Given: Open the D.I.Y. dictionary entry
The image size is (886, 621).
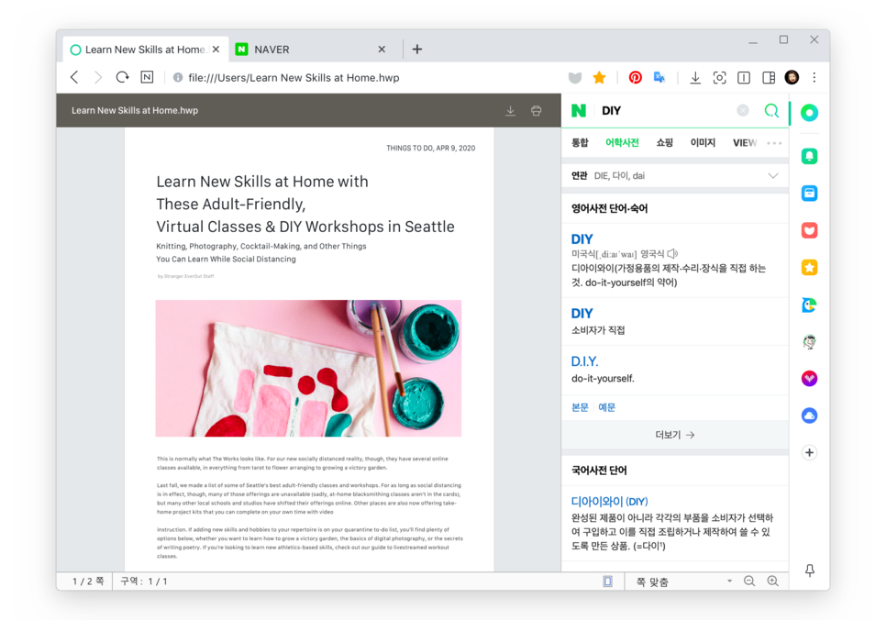Looking at the screenshot, I should (584, 361).
